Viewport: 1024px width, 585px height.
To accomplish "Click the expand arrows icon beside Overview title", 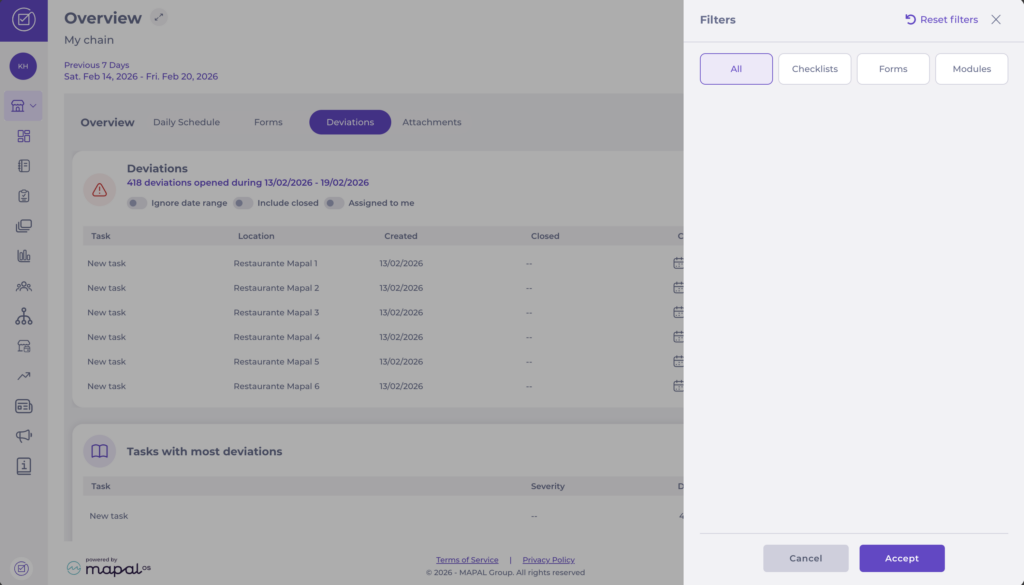I will click(159, 18).
